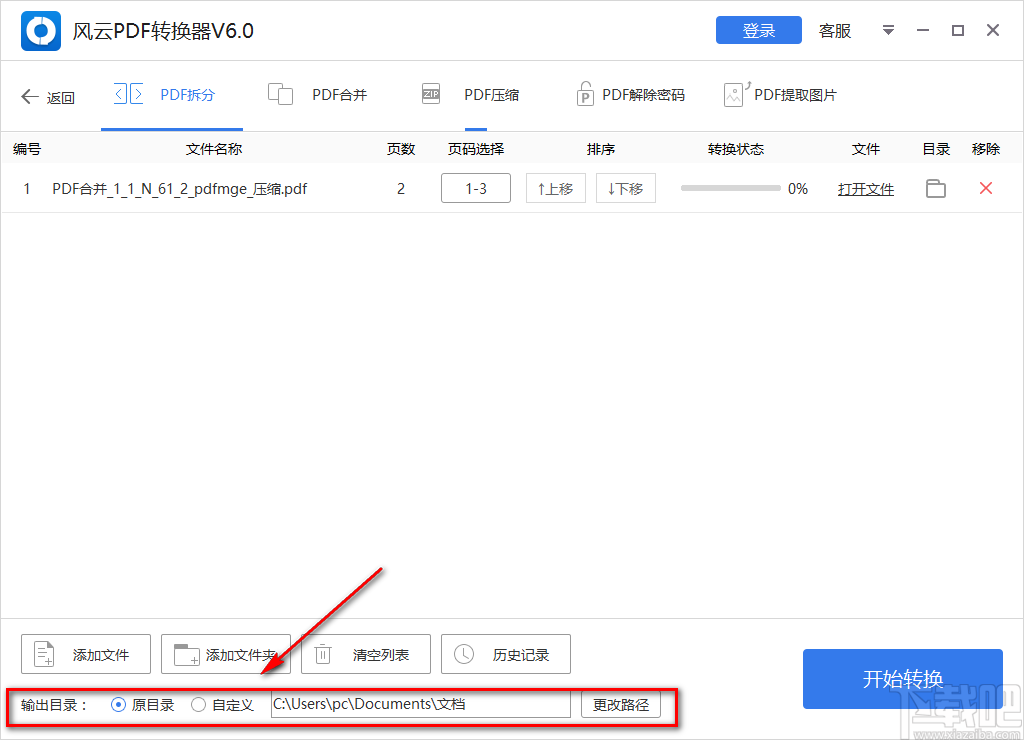Click the back arrow next to 返回
This screenshot has height=740, width=1024.
29,96
